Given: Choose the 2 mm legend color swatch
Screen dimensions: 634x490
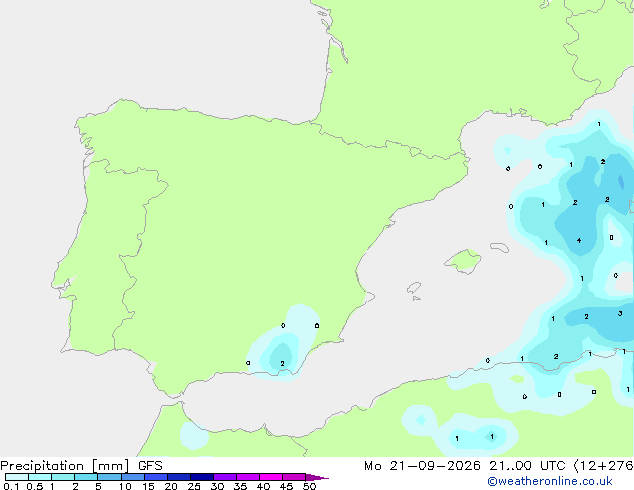Looking at the screenshot, I should [86, 477].
